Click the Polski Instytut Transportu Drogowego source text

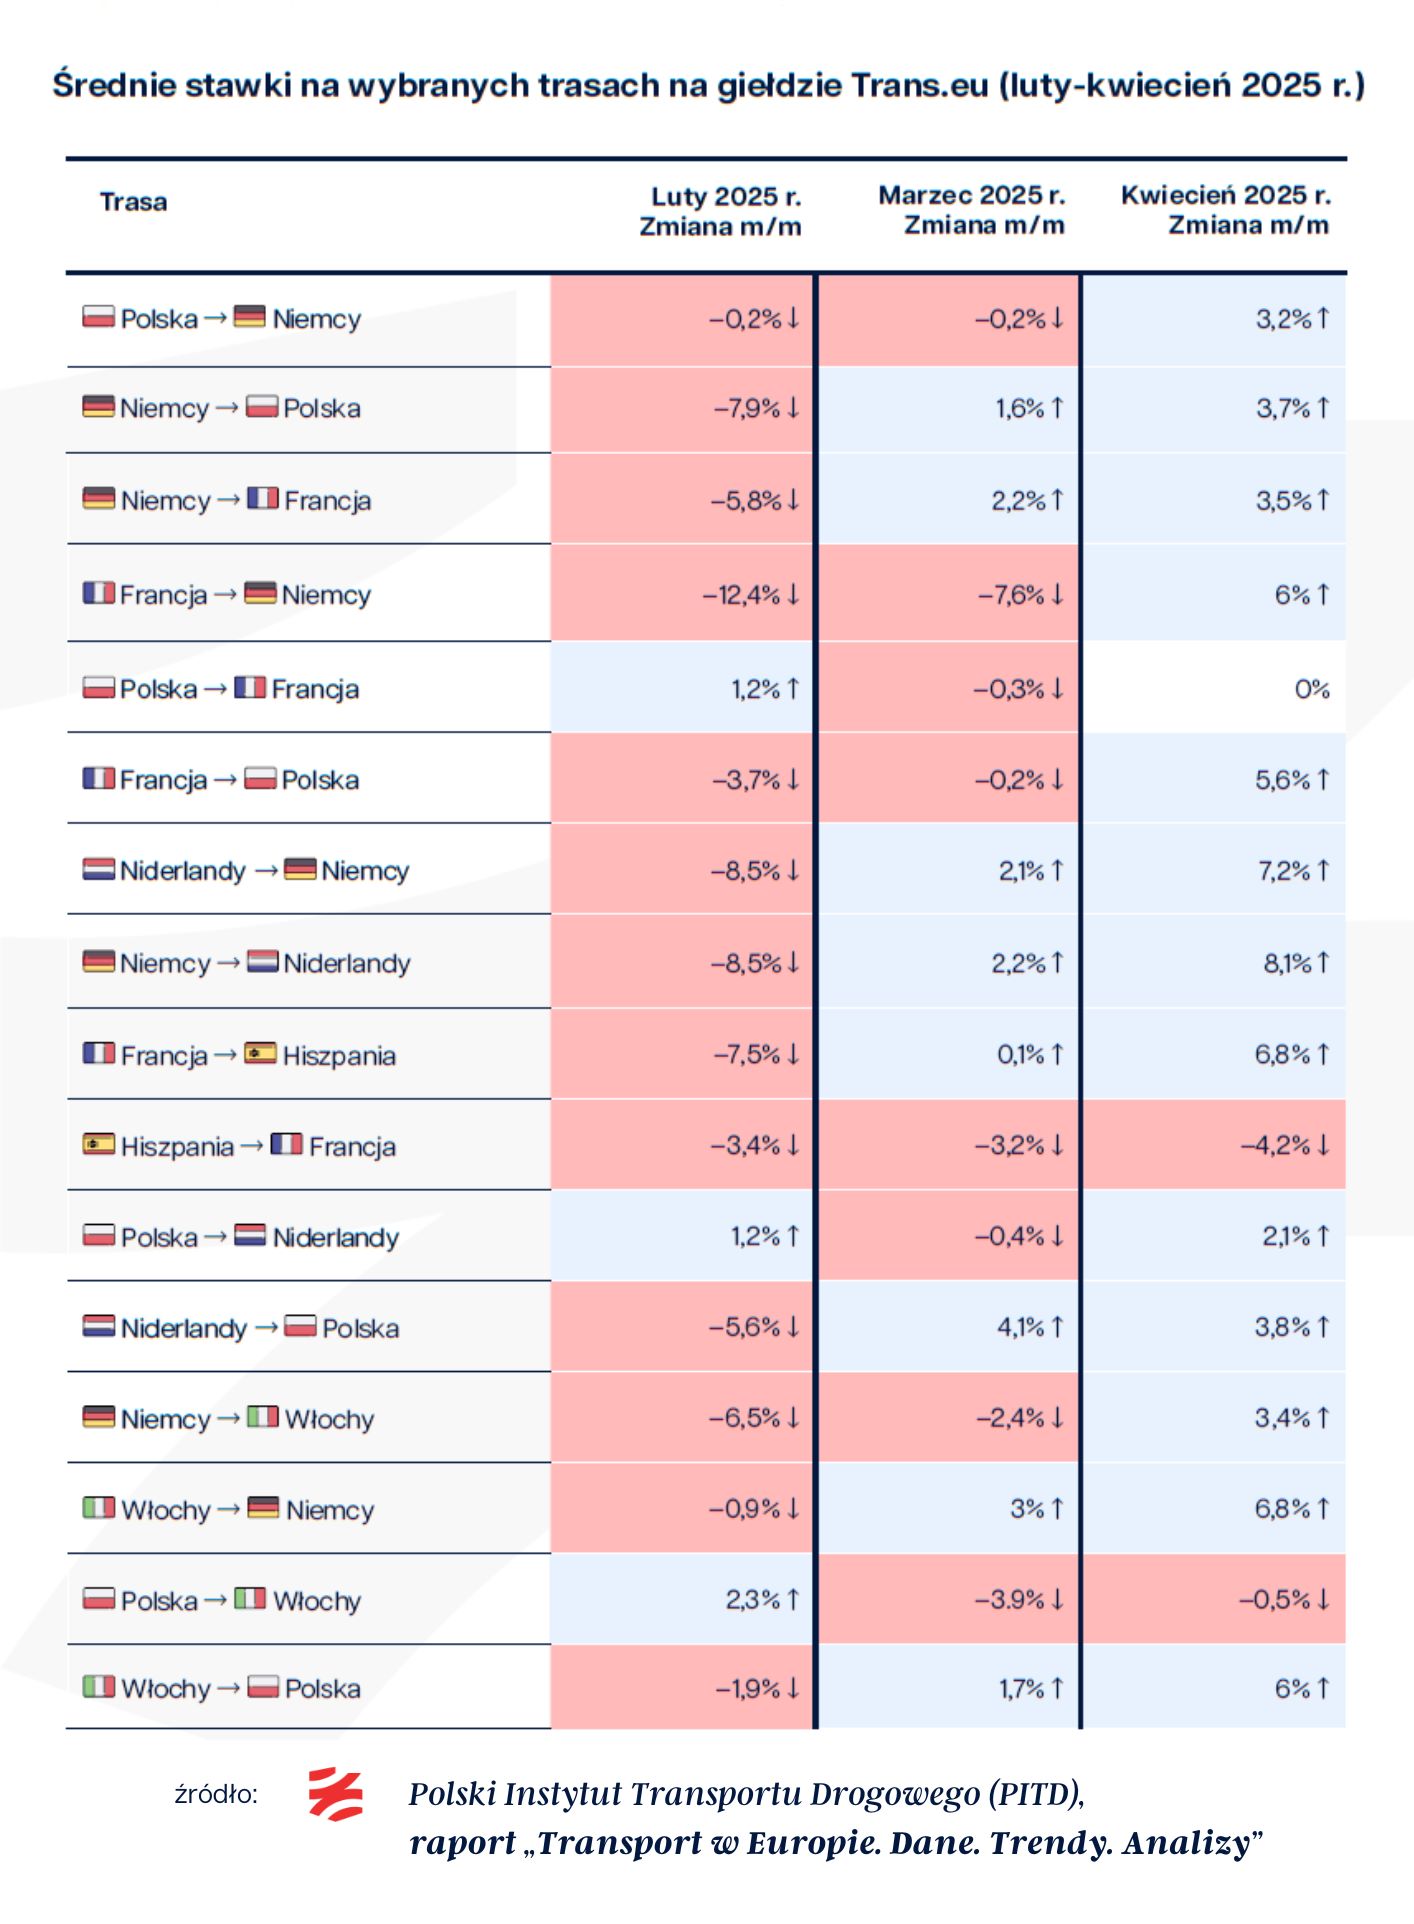746,1794
